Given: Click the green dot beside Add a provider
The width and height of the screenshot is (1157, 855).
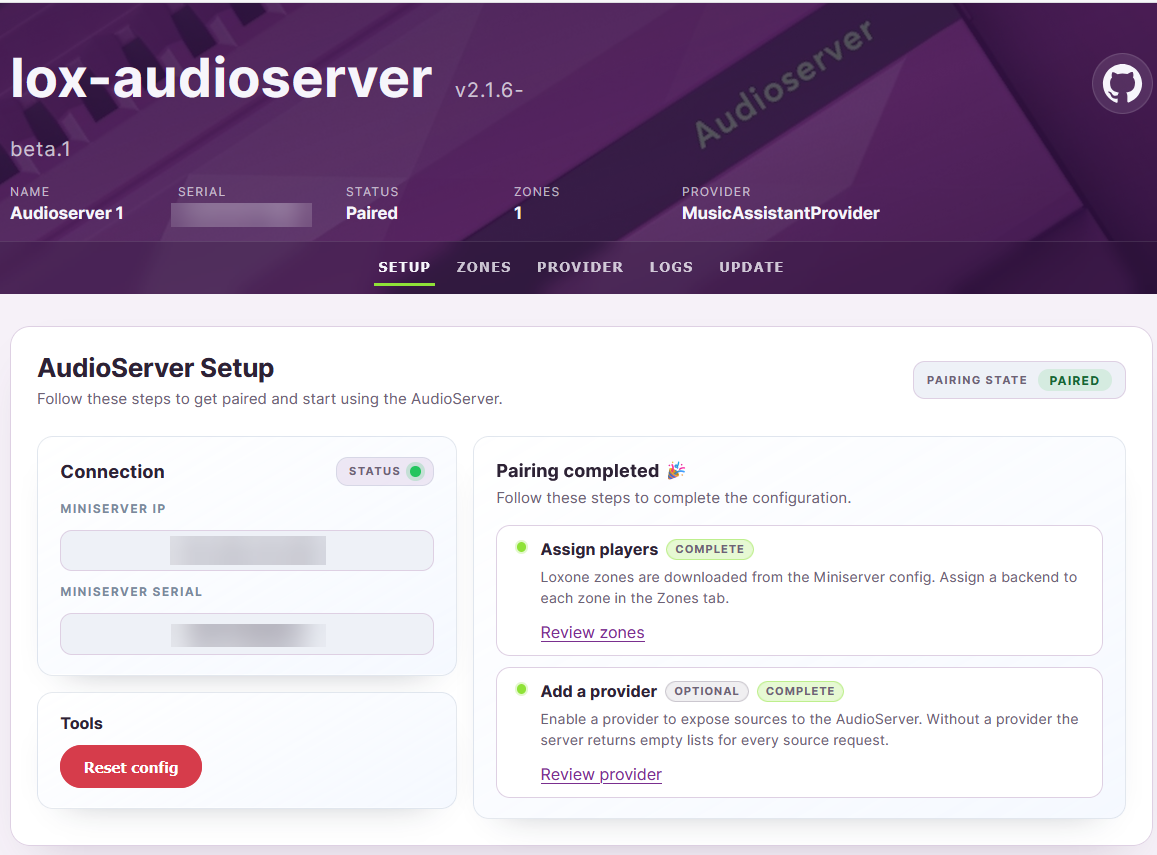Looking at the screenshot, I should [521, 689].
